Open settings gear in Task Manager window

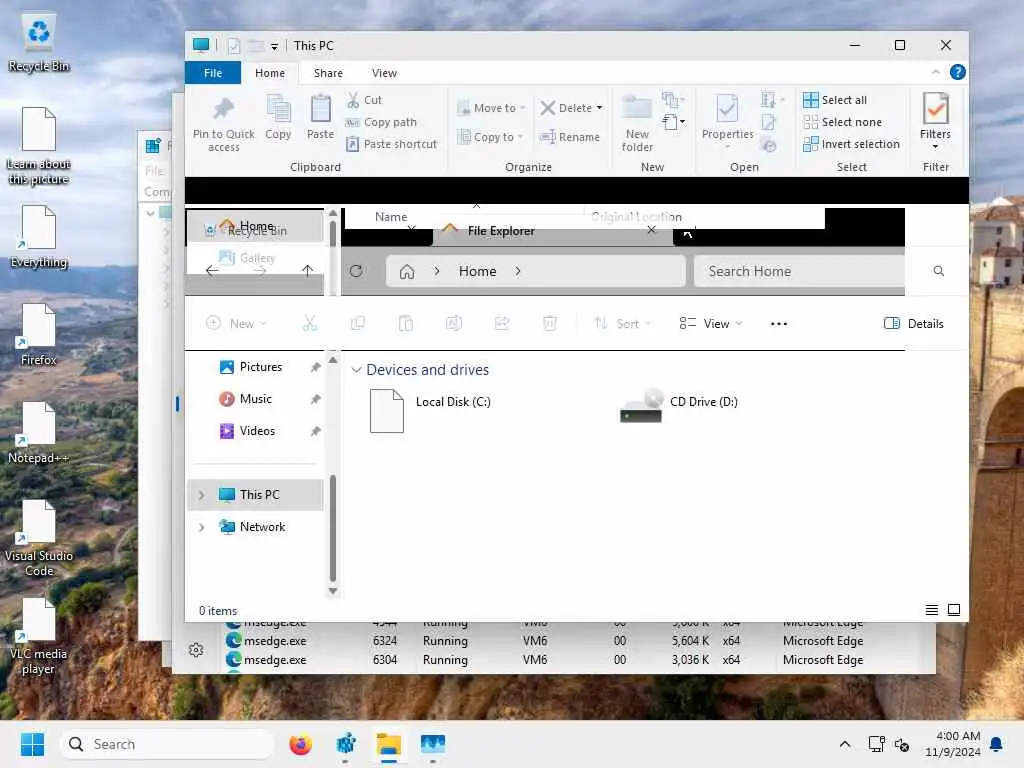[x=196, y=650]
